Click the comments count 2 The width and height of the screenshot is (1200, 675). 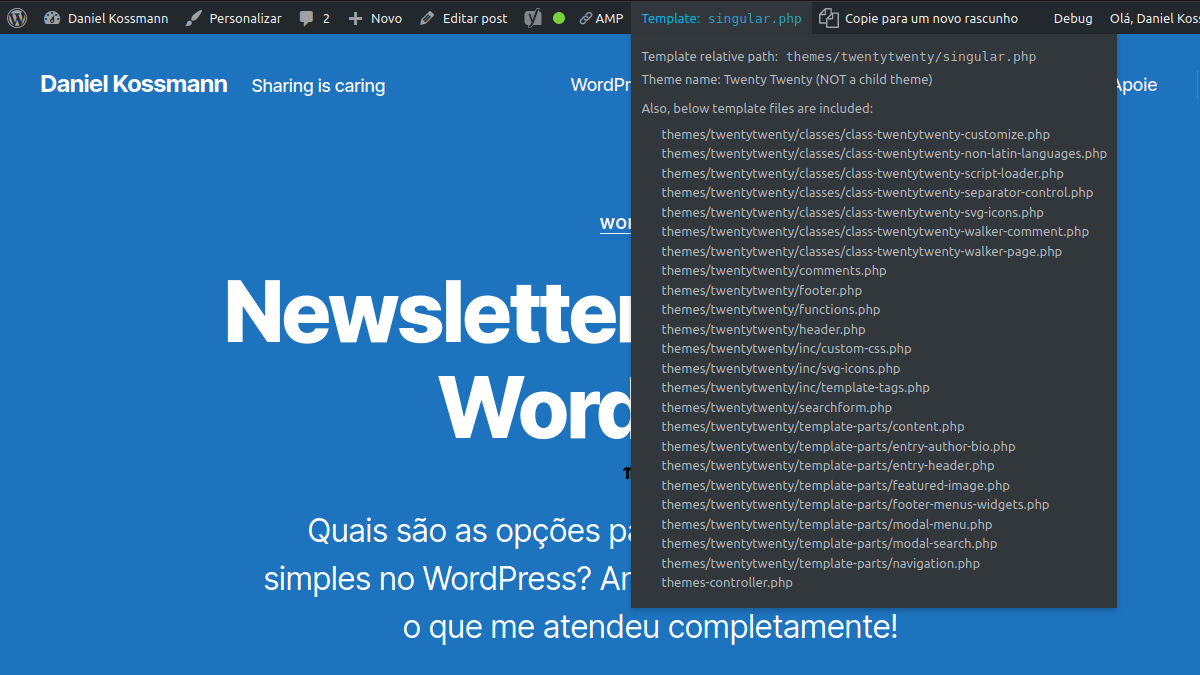click(x=326, y=18)
